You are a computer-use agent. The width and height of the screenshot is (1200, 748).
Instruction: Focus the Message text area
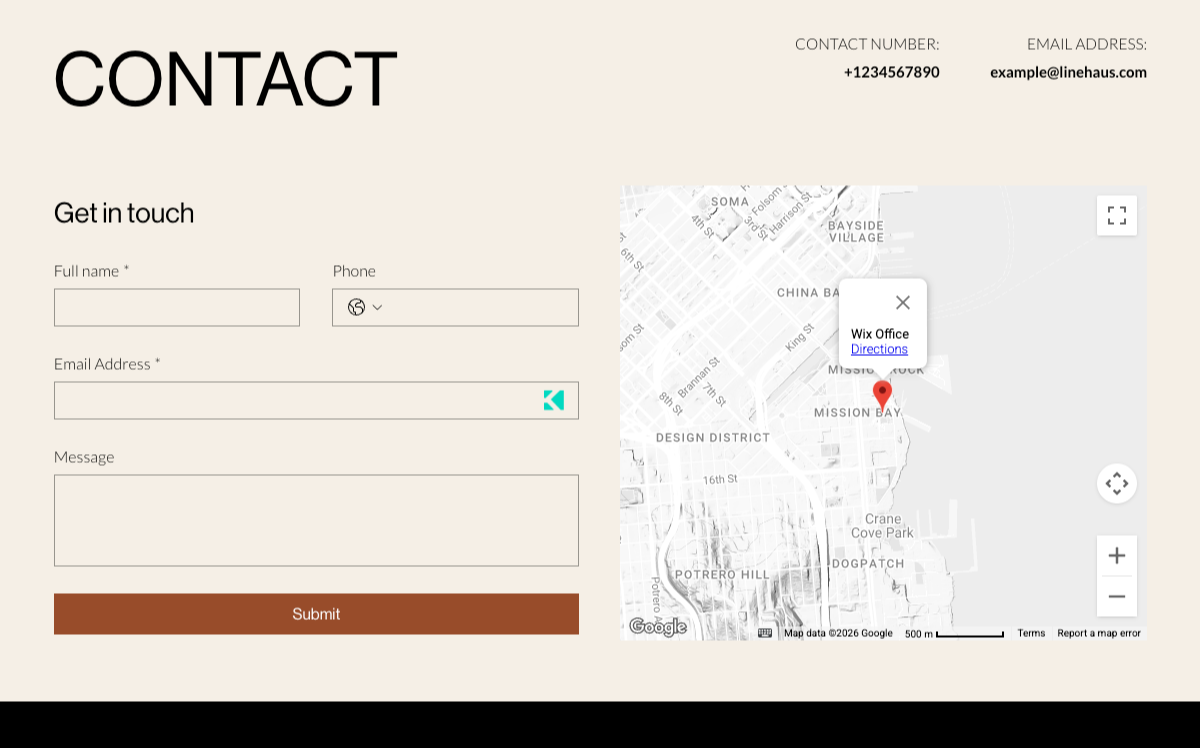pyautogui.click(x=316, y=520)
